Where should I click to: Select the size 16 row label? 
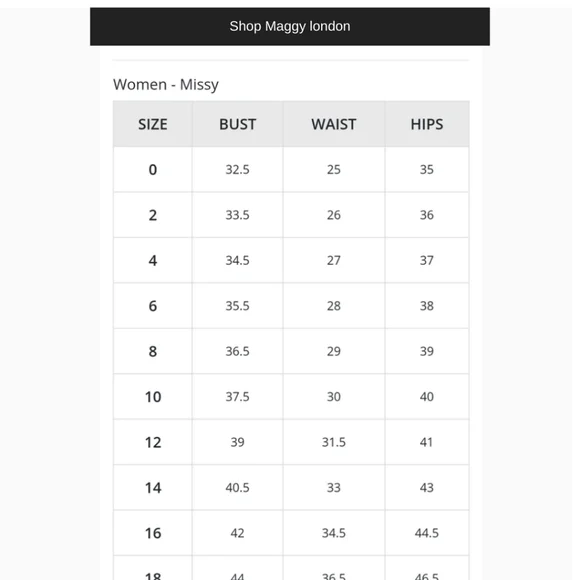point(153,533)
